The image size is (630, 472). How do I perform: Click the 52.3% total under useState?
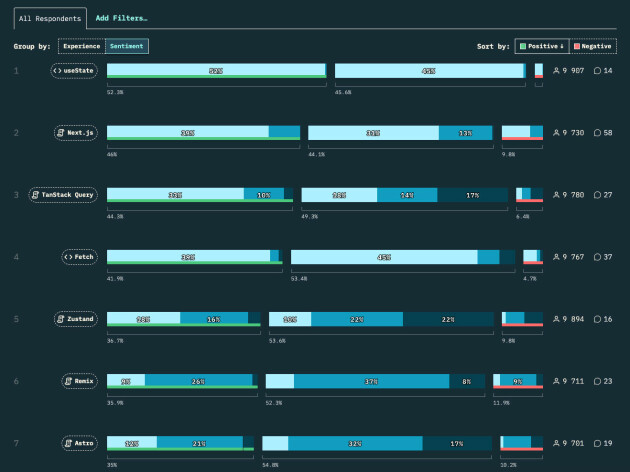tap(115, 92)
